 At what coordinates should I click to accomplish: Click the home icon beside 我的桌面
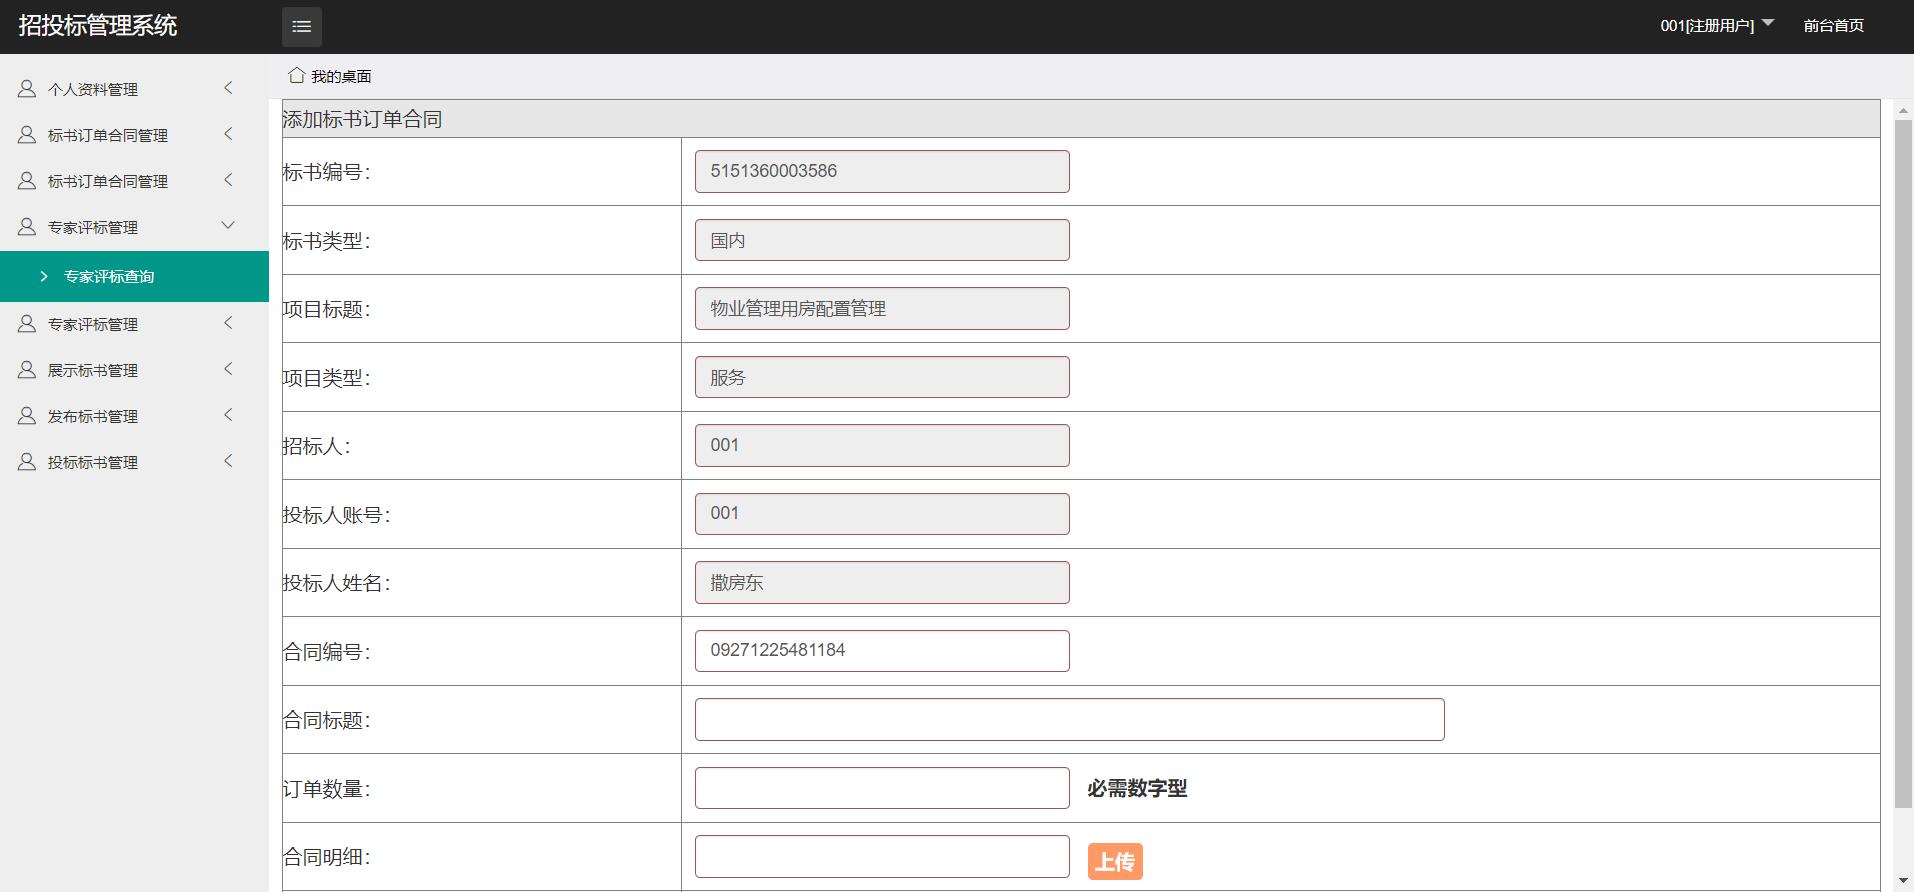click(x=296, y=75)
